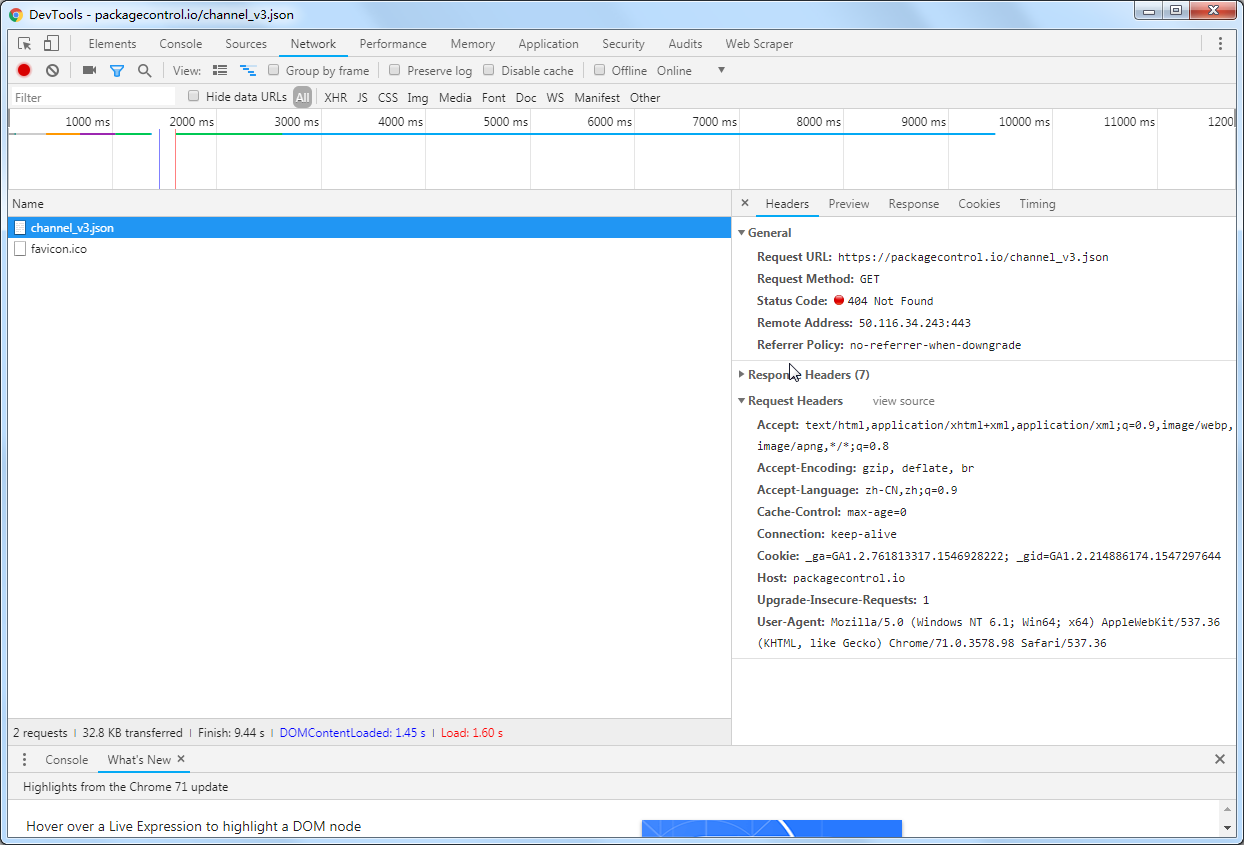Filter requests by CSS type
Viewport: 1244px width, 845px height.
click(388, 97)
